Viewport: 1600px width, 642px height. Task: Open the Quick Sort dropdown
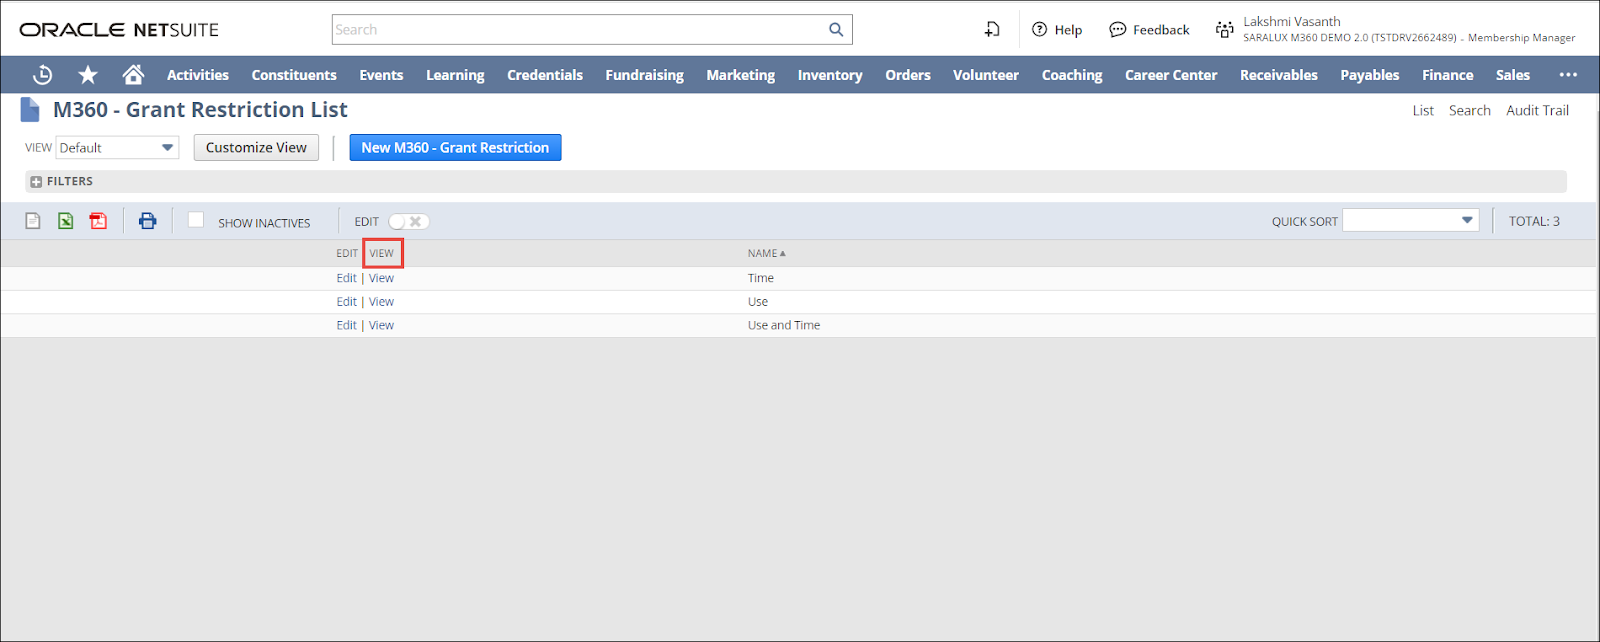1410,221
